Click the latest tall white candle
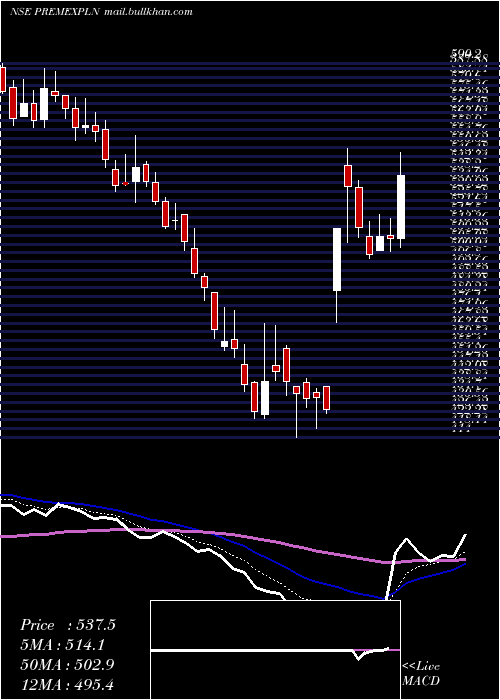This screenshot has width=500, height=700. pyautogui.click(x=401, y=207)
